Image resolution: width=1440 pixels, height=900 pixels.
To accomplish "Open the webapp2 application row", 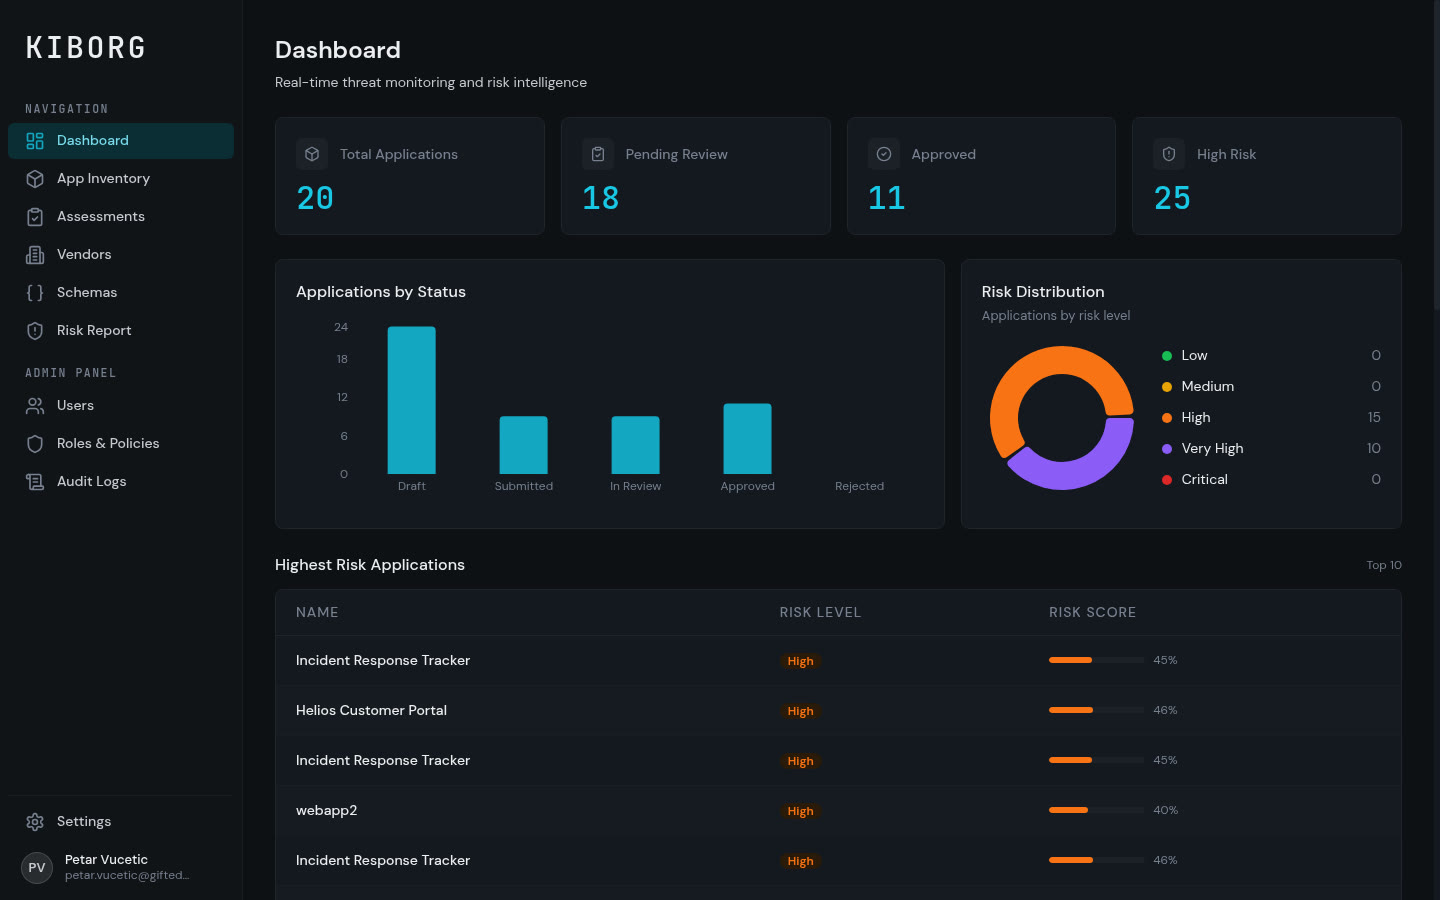I will (x=838, y=811).
